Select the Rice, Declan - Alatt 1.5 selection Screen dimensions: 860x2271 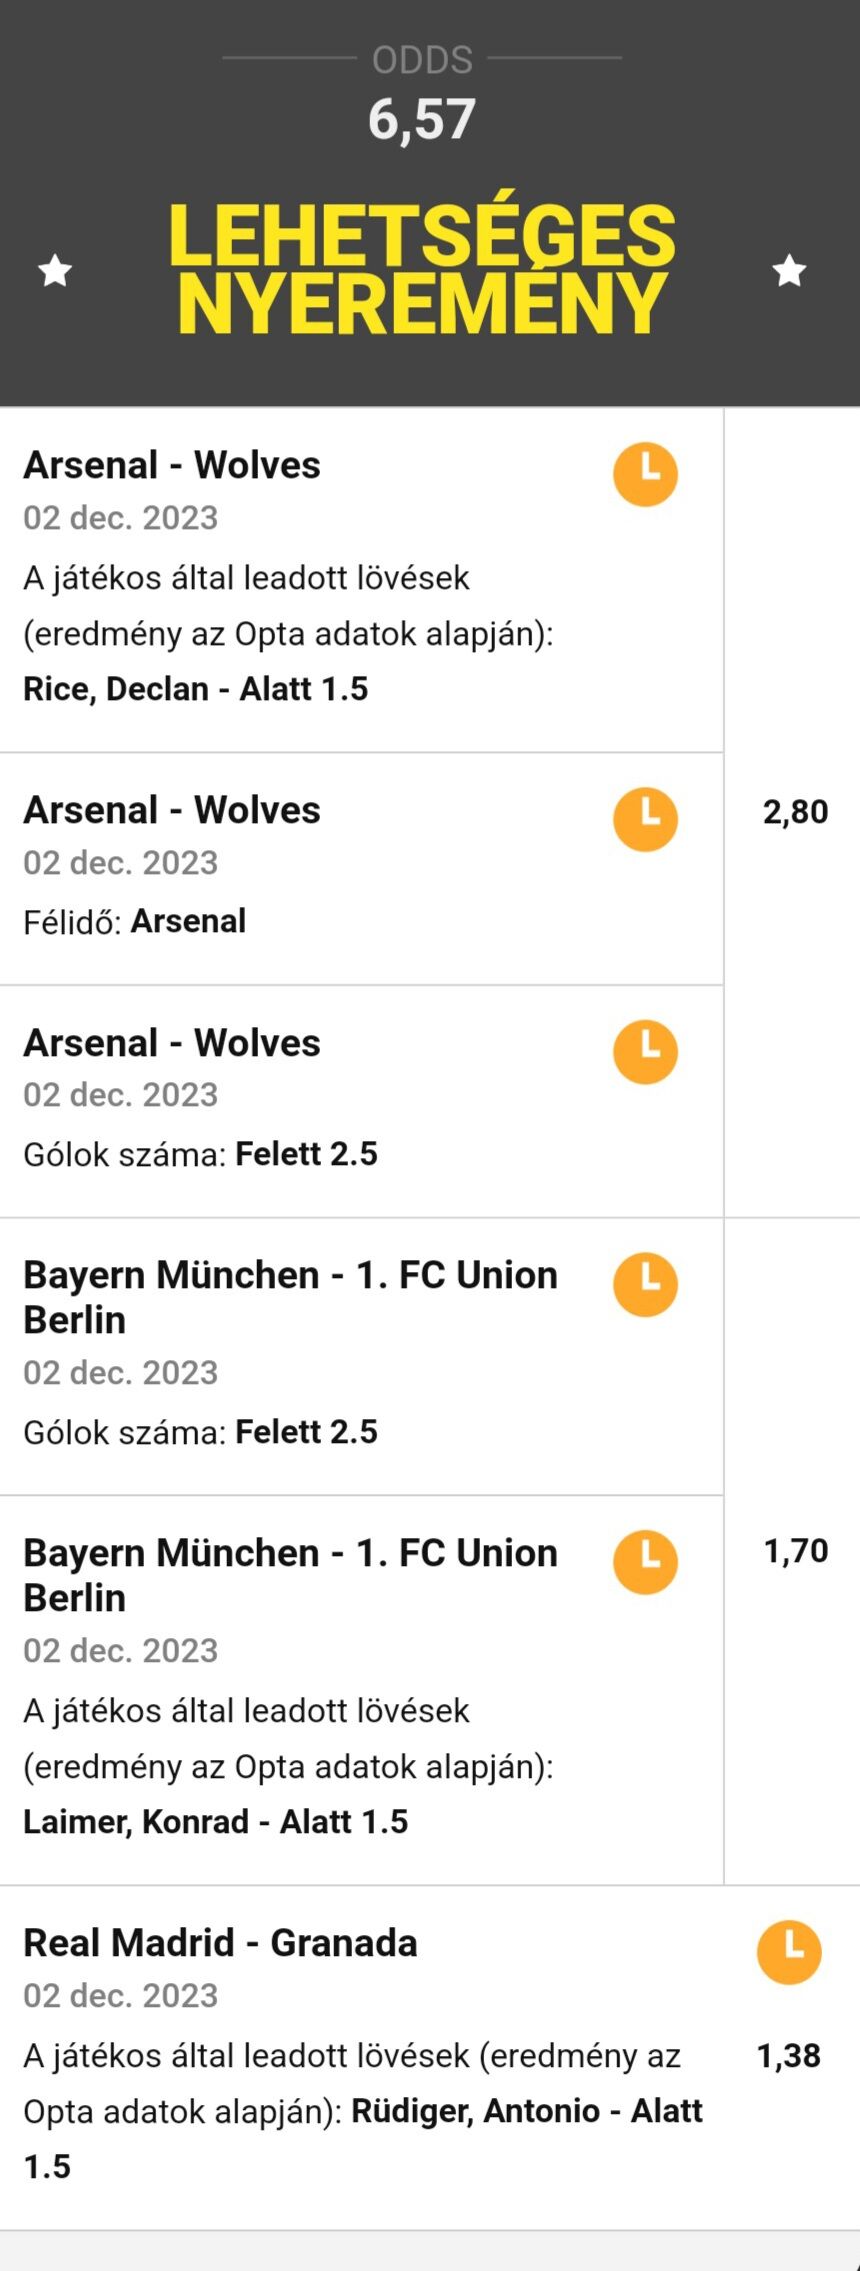pos(196,689)
